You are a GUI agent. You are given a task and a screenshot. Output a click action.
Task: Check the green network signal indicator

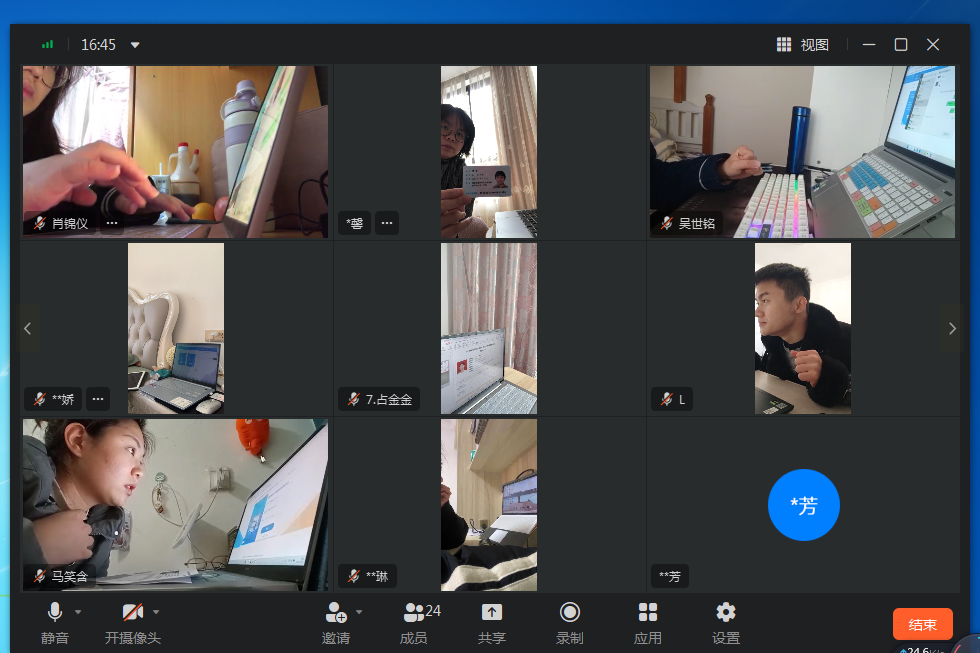click(47, 45)
